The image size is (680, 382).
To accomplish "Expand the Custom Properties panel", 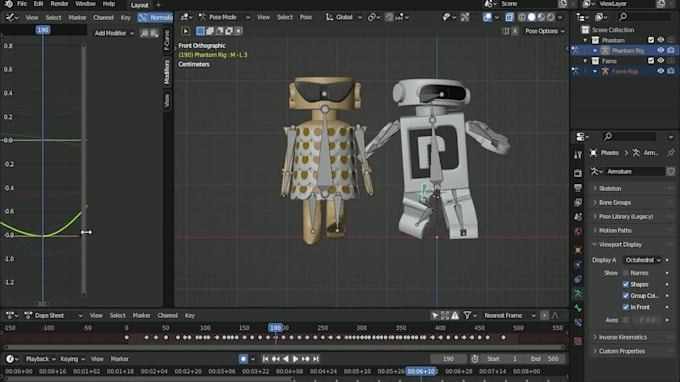I will 633,351.
